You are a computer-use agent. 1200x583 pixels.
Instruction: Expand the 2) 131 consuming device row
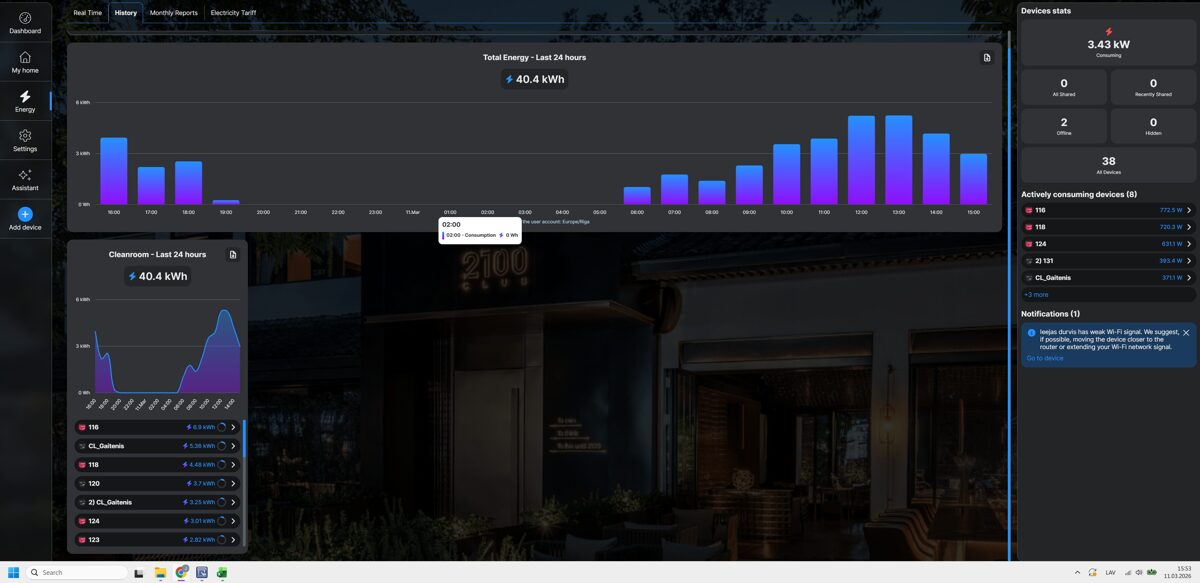point(1188,261)
